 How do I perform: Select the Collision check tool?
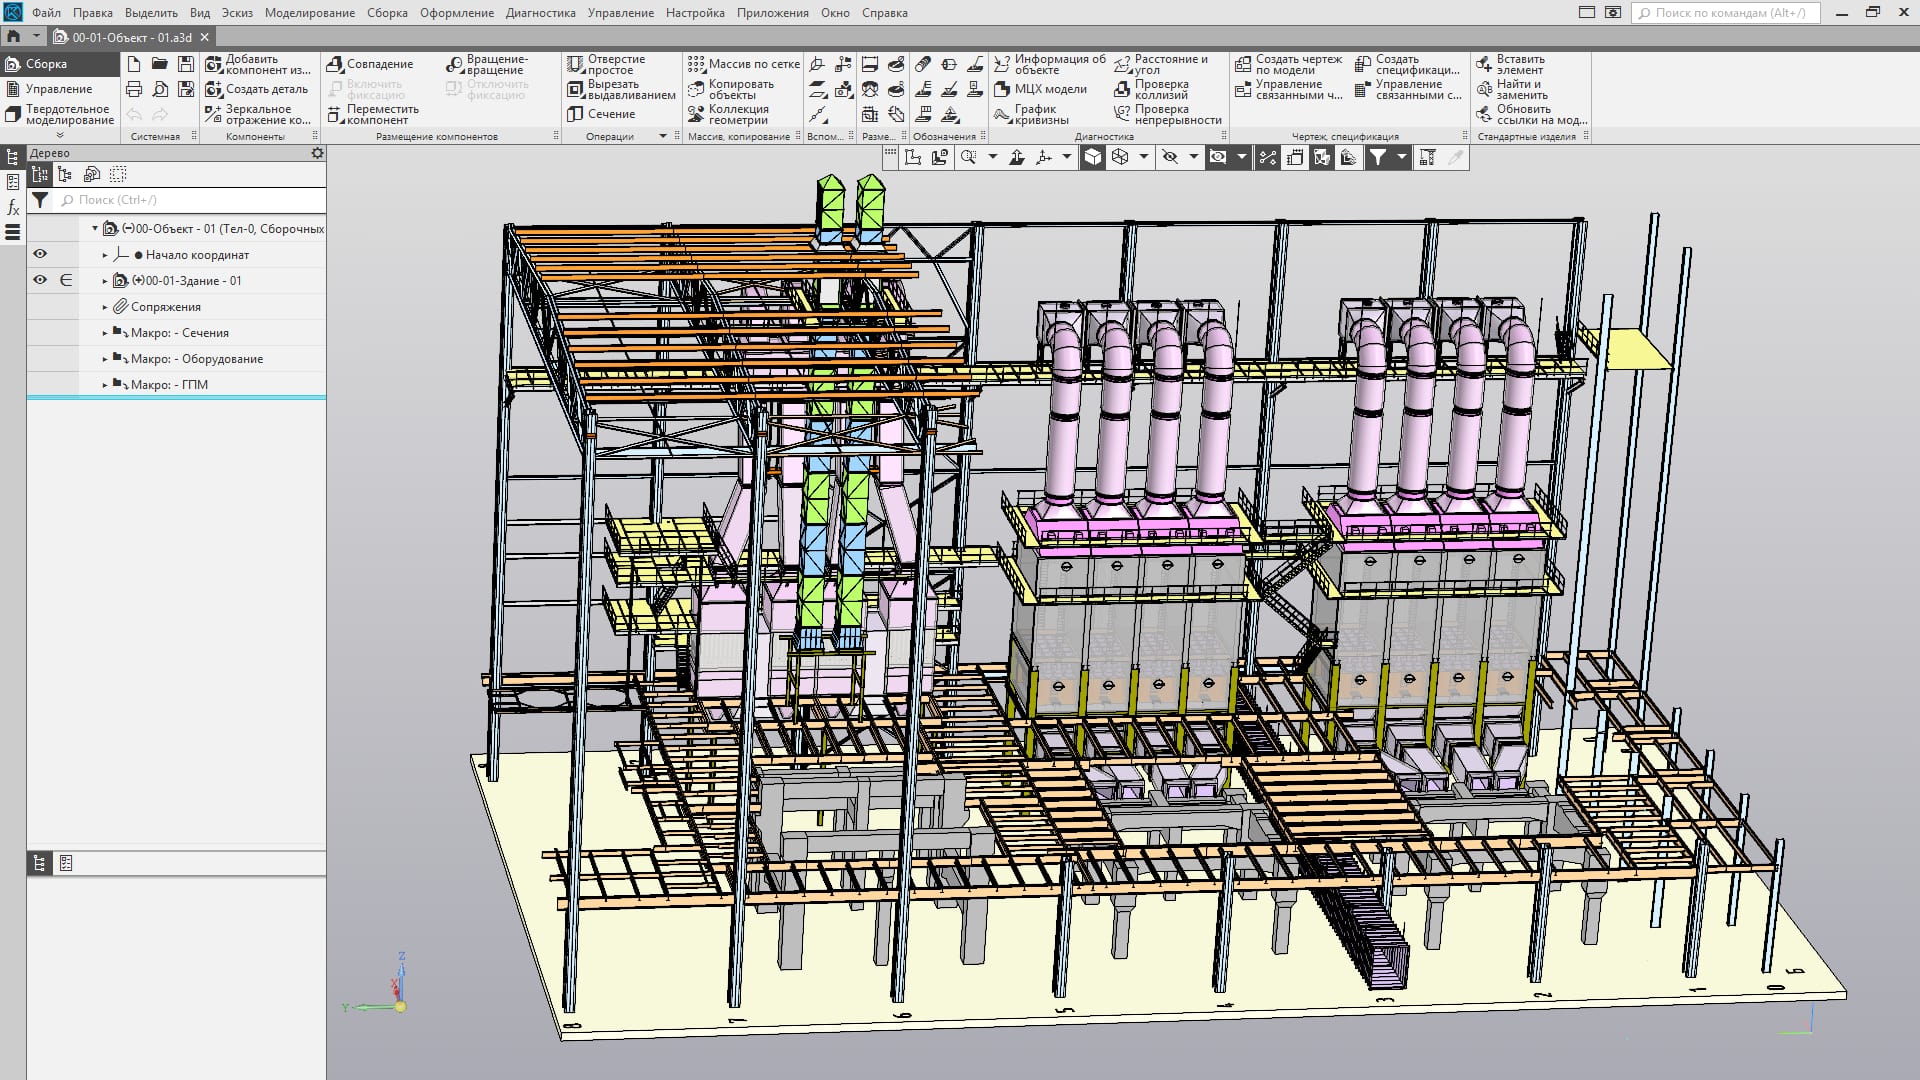[1152, 89]
